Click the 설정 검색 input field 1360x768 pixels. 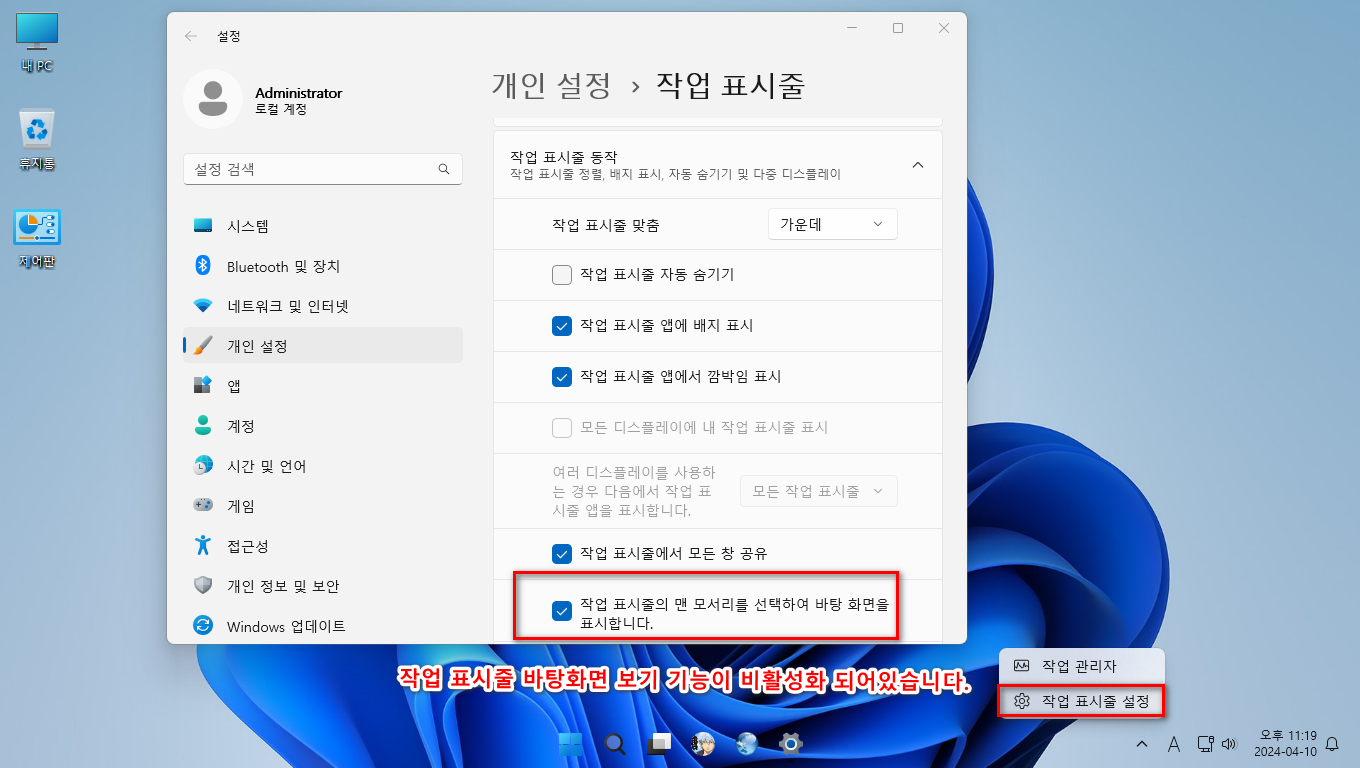pos(323,169)
